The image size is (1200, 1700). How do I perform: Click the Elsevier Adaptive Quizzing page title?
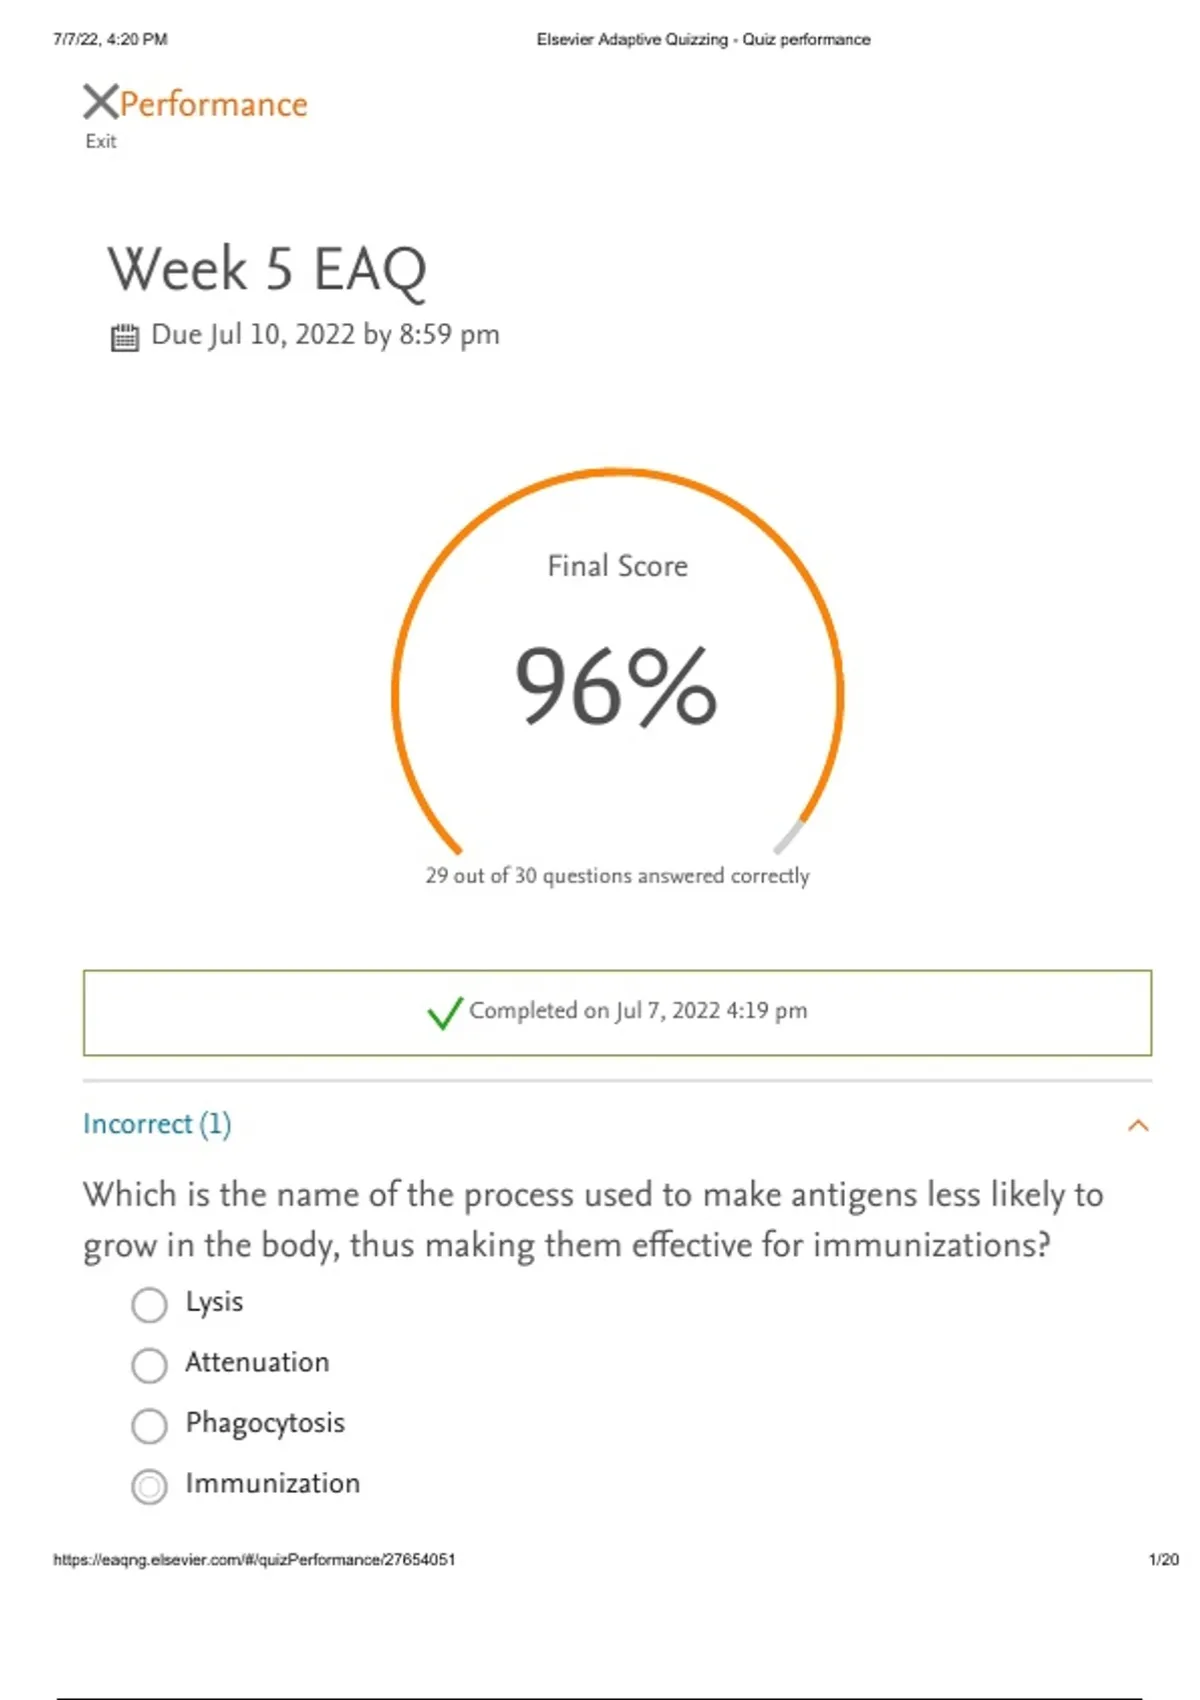[703, 40]
